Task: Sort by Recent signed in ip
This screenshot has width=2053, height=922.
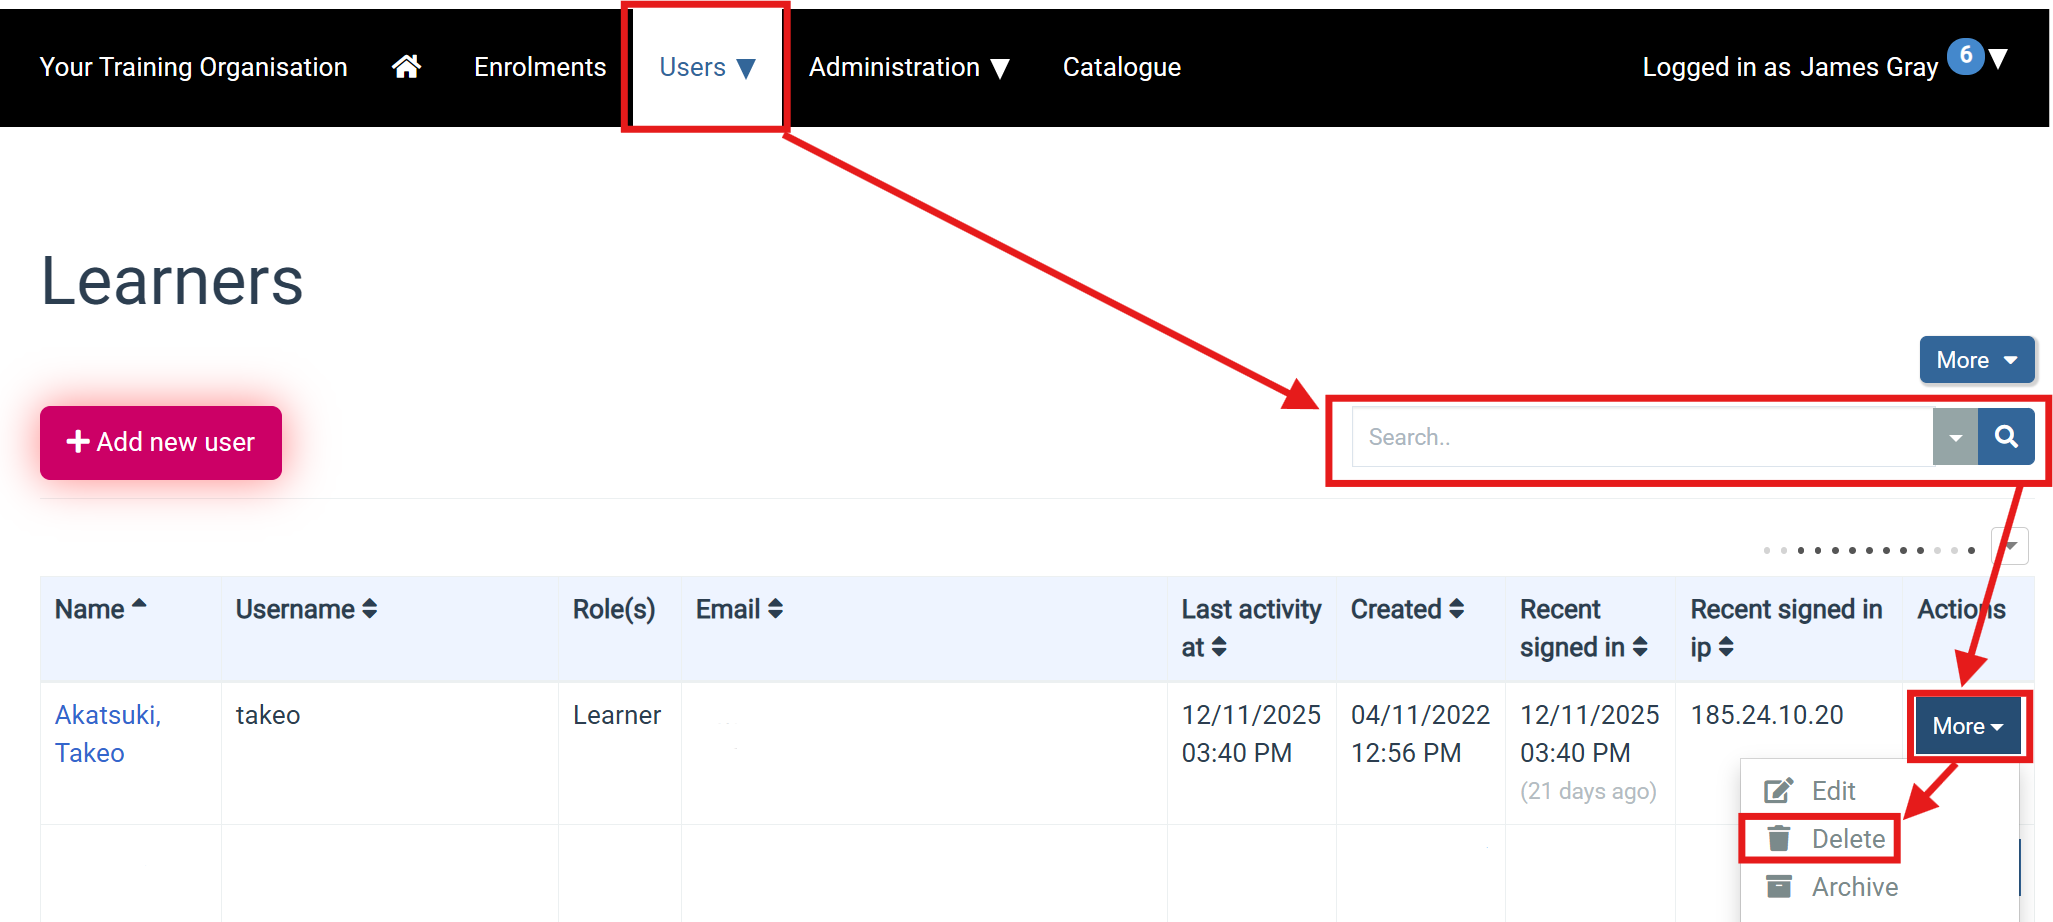Action: (1786, 628)
